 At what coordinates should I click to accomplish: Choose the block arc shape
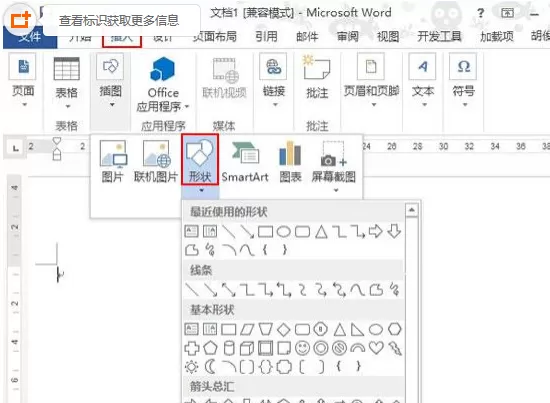tap(357, 348)
